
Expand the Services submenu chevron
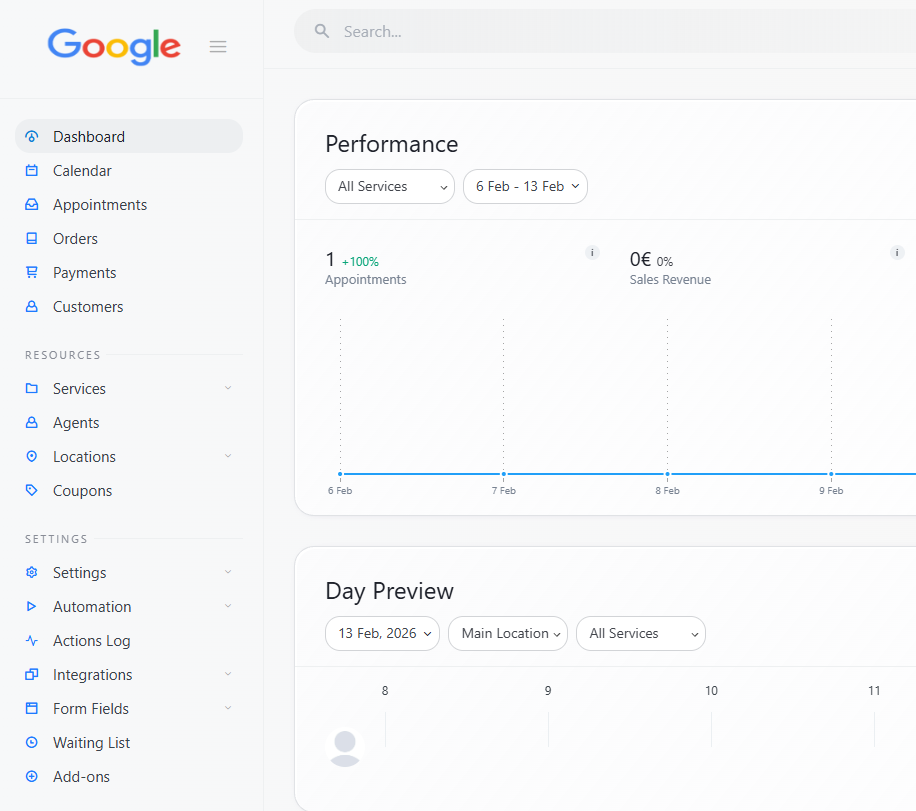[x=228, y=388]
